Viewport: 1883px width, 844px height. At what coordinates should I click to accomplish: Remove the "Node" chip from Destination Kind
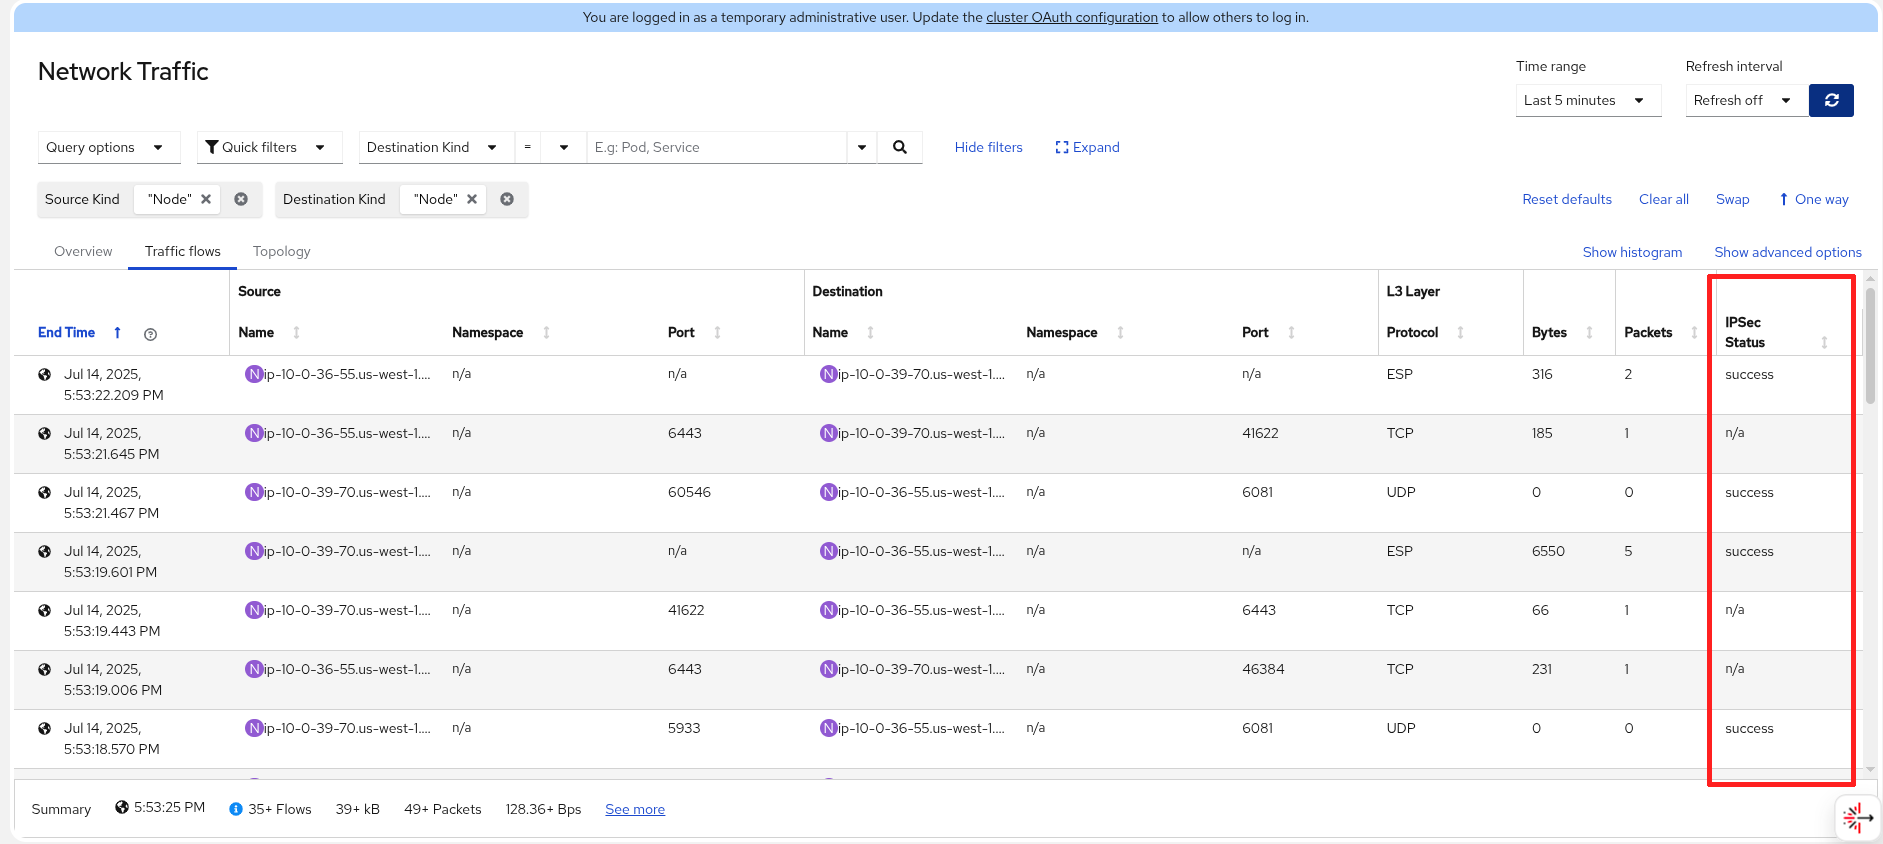click(472, 199)
